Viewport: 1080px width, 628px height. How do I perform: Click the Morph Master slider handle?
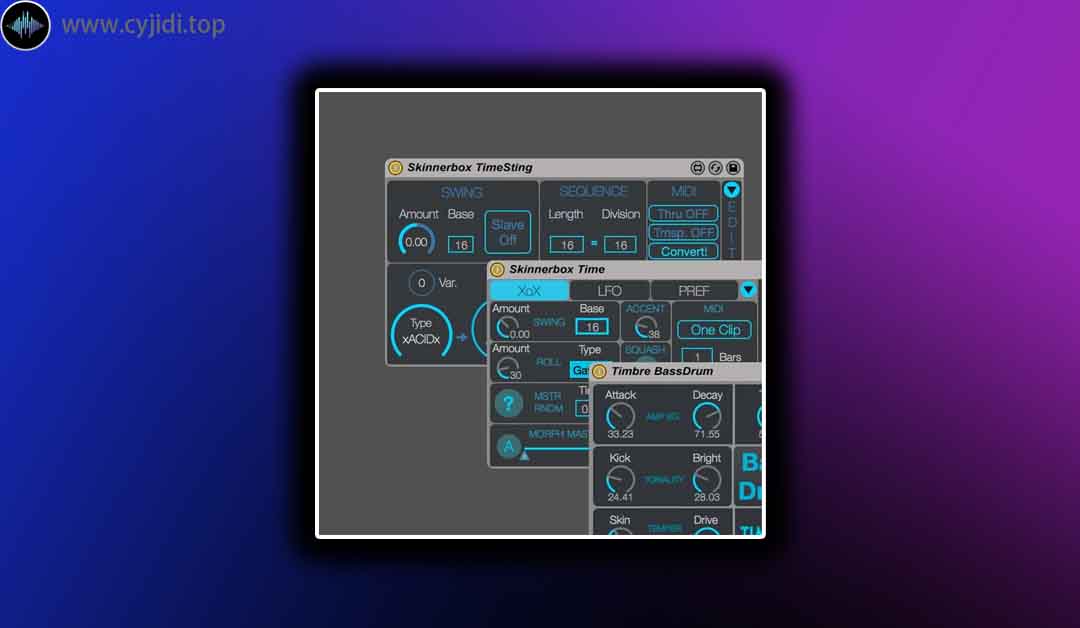[524, 454]
